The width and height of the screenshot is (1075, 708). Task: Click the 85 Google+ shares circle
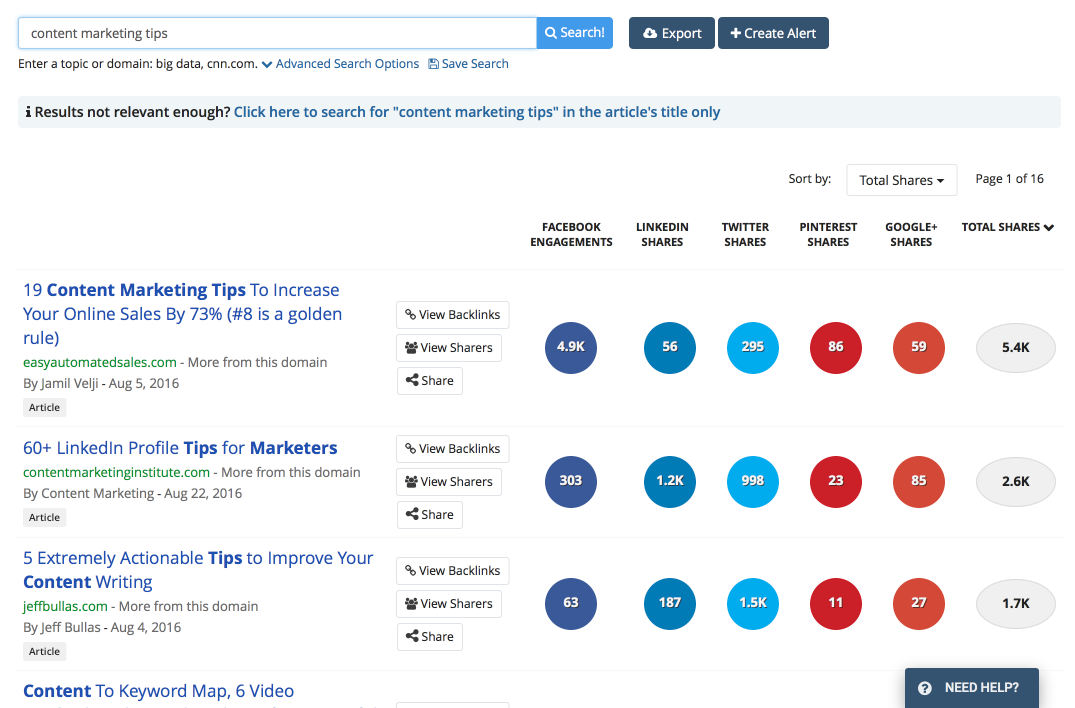pos(918,481)
